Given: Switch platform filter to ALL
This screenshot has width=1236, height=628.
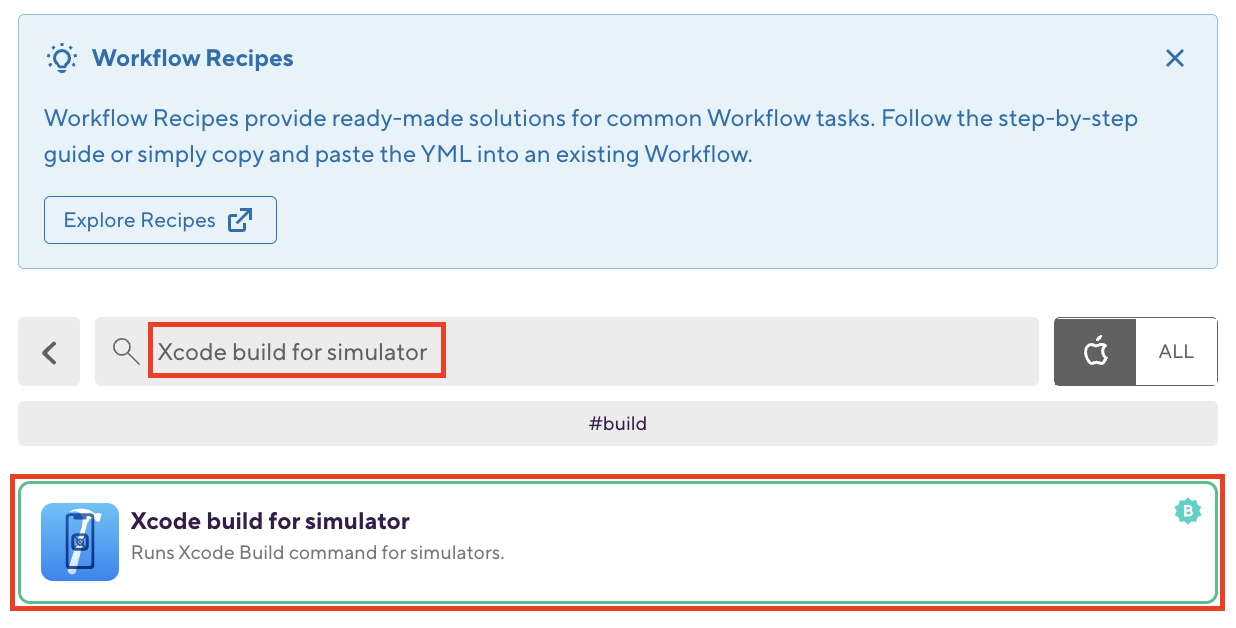Looking at the screenshot, I should click(1177, 352).
